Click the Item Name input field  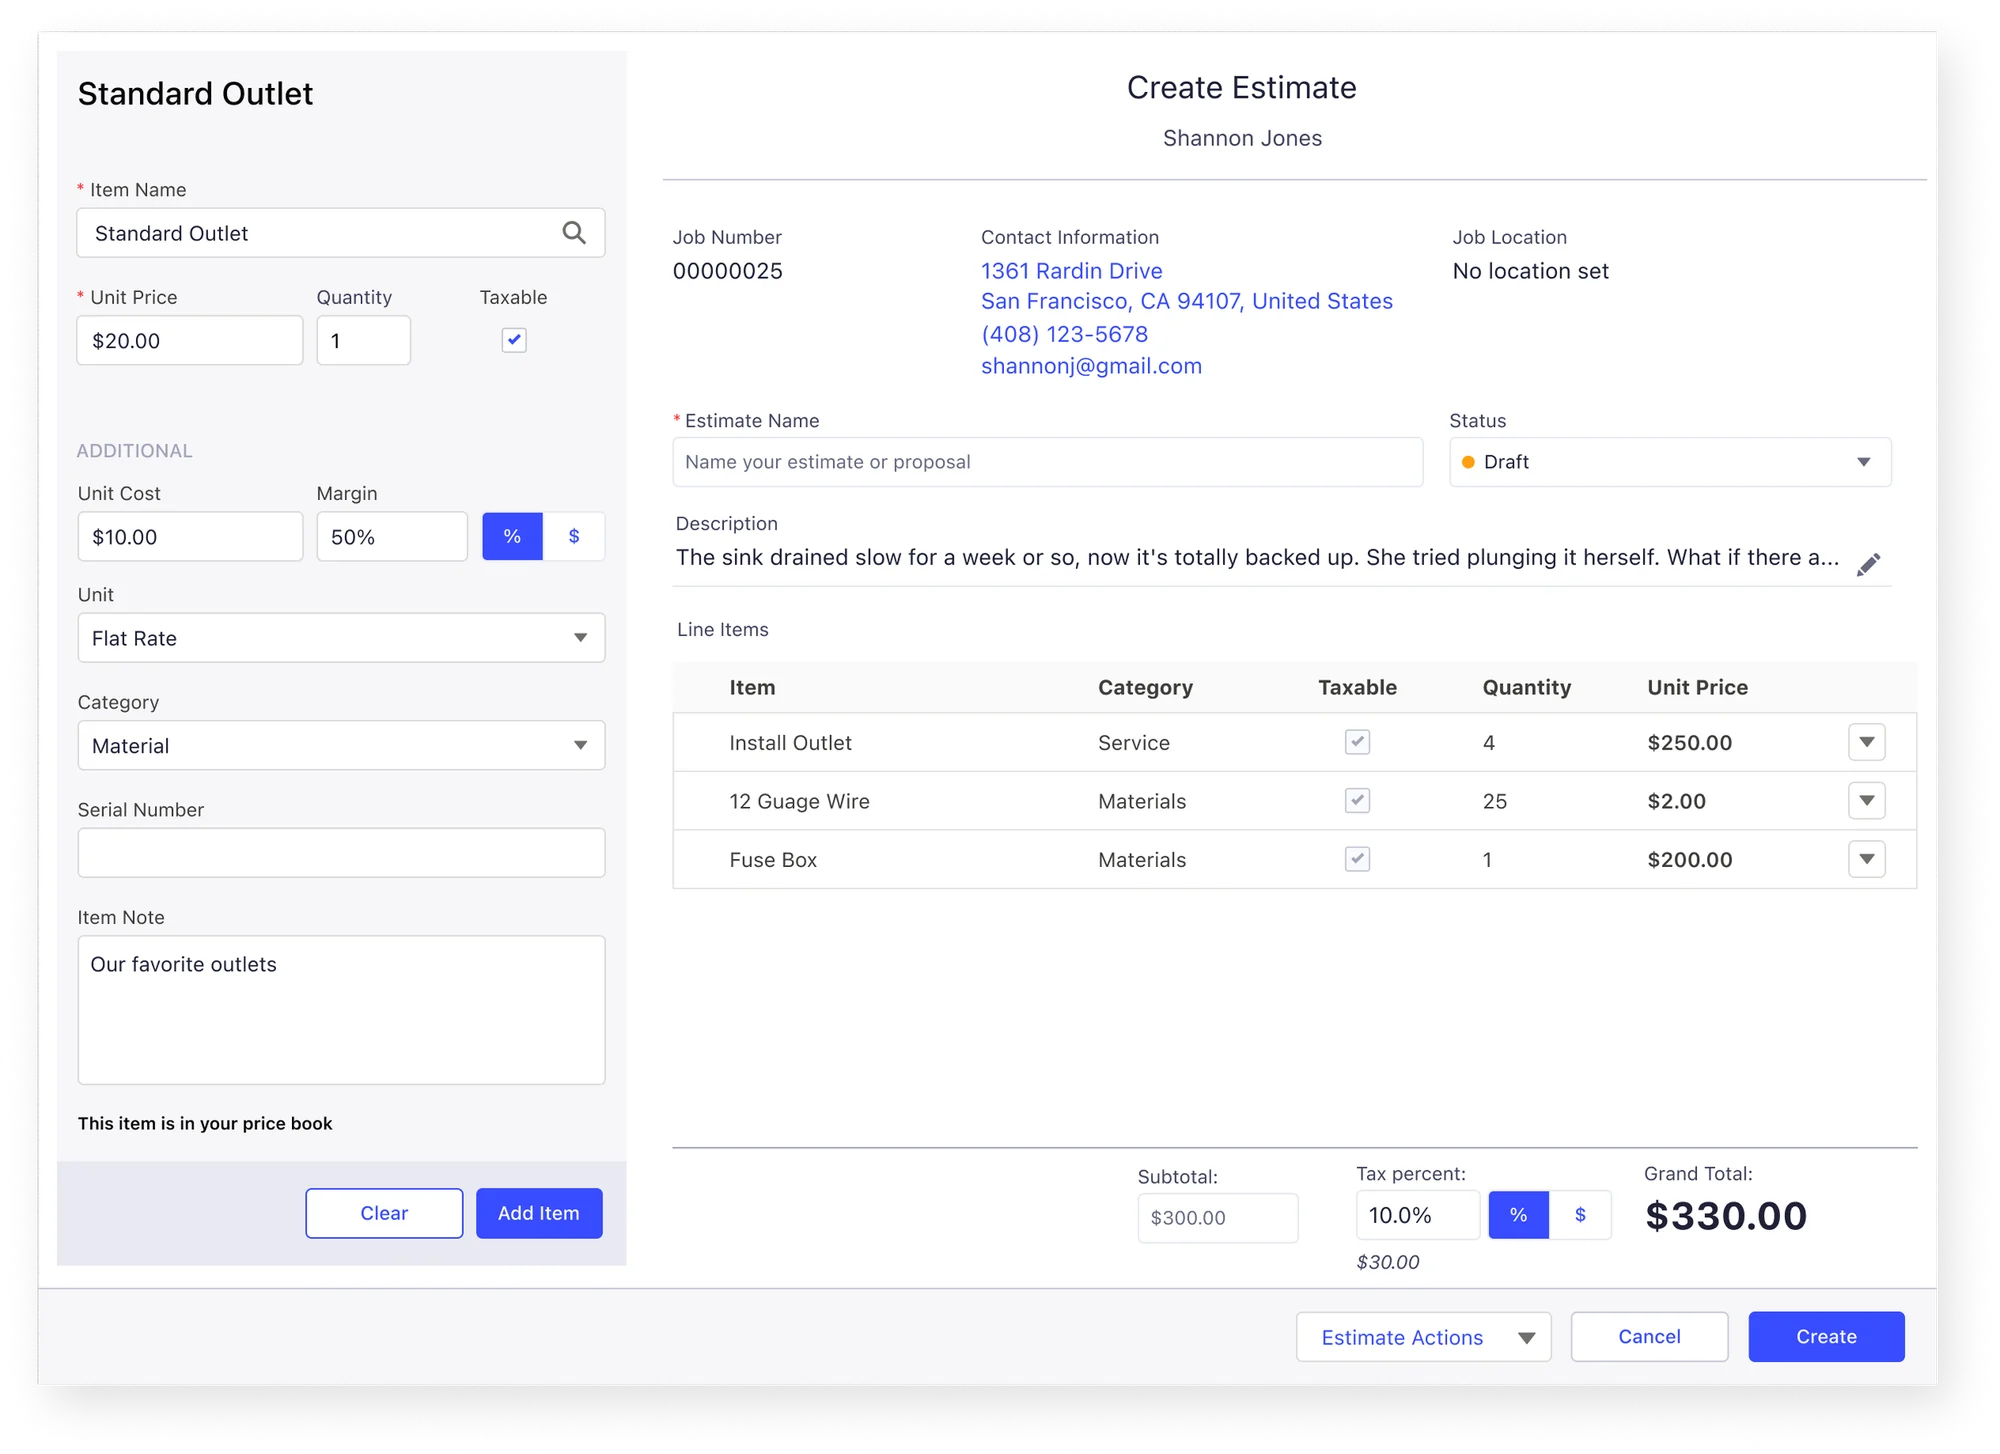341,233
